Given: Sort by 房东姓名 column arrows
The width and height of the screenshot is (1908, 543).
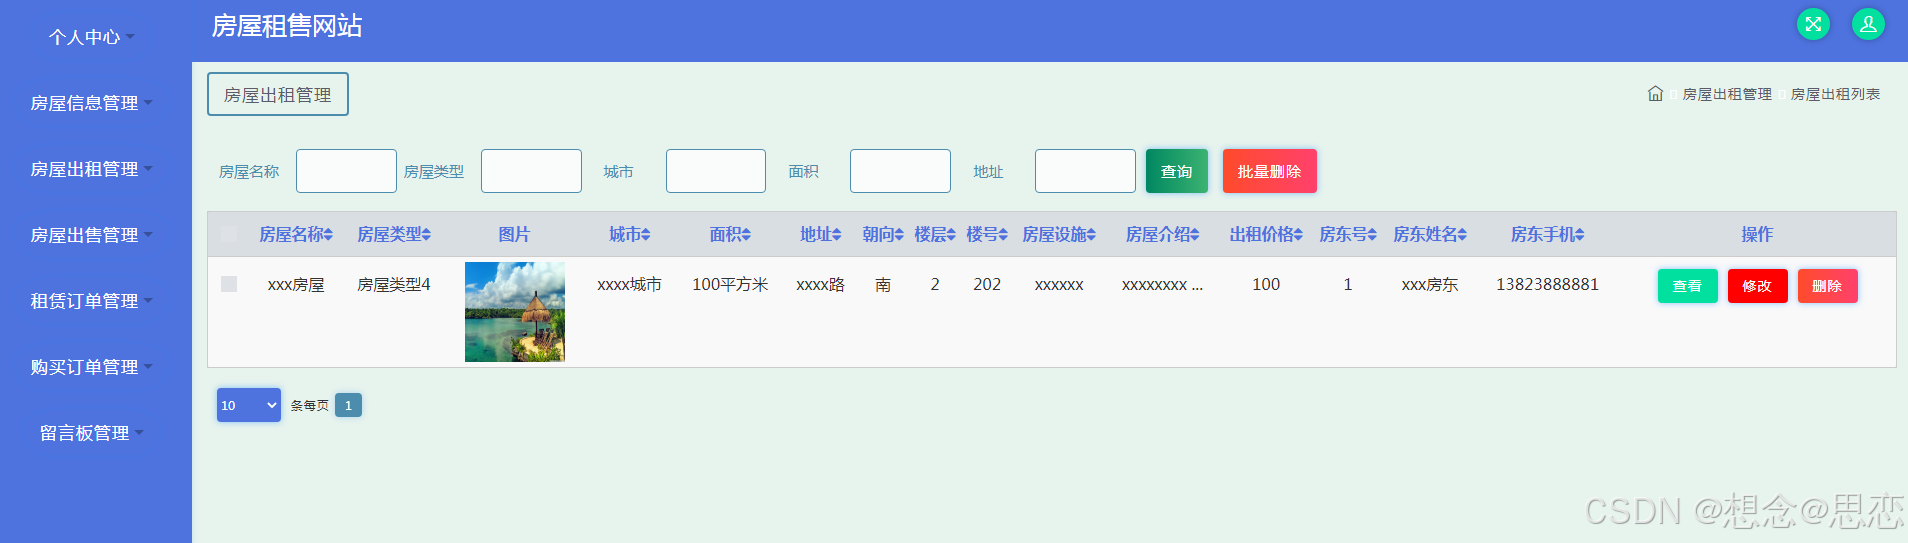Looking at the screenshot, I should tap(1462, 234).
